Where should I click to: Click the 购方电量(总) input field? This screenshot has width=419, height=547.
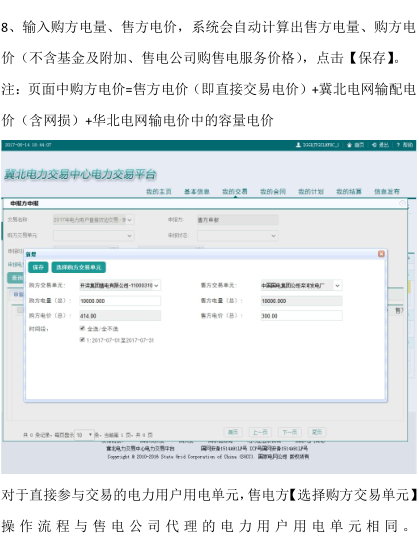point(120,301)
